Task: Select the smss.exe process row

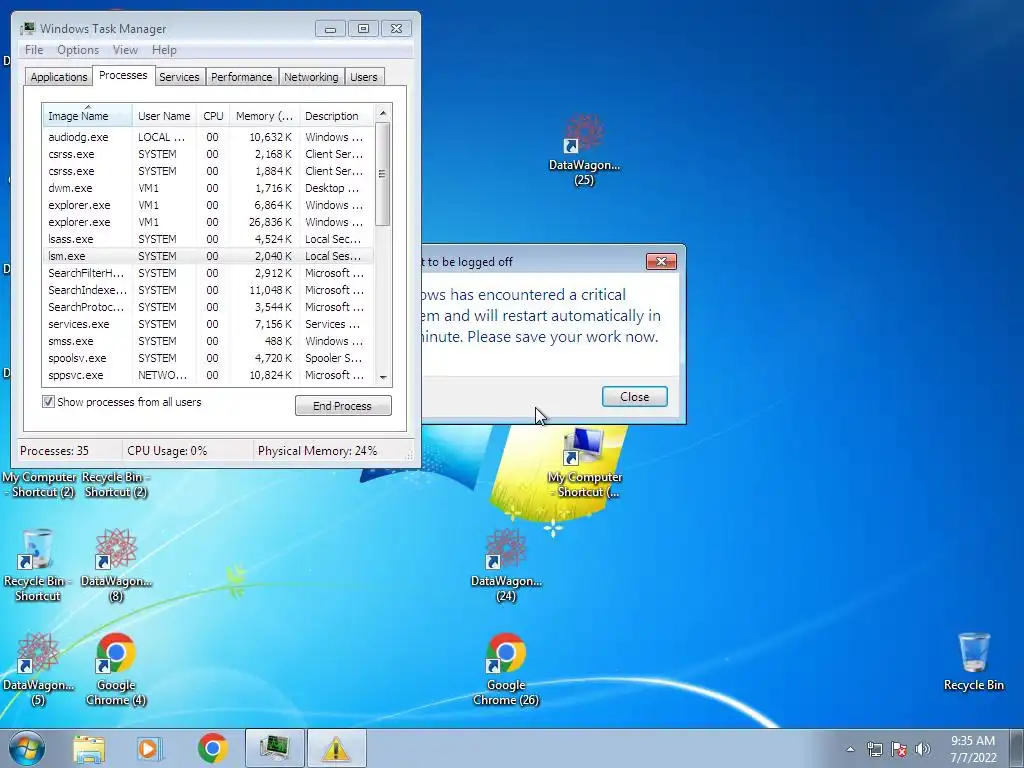Action: [208, 341]
